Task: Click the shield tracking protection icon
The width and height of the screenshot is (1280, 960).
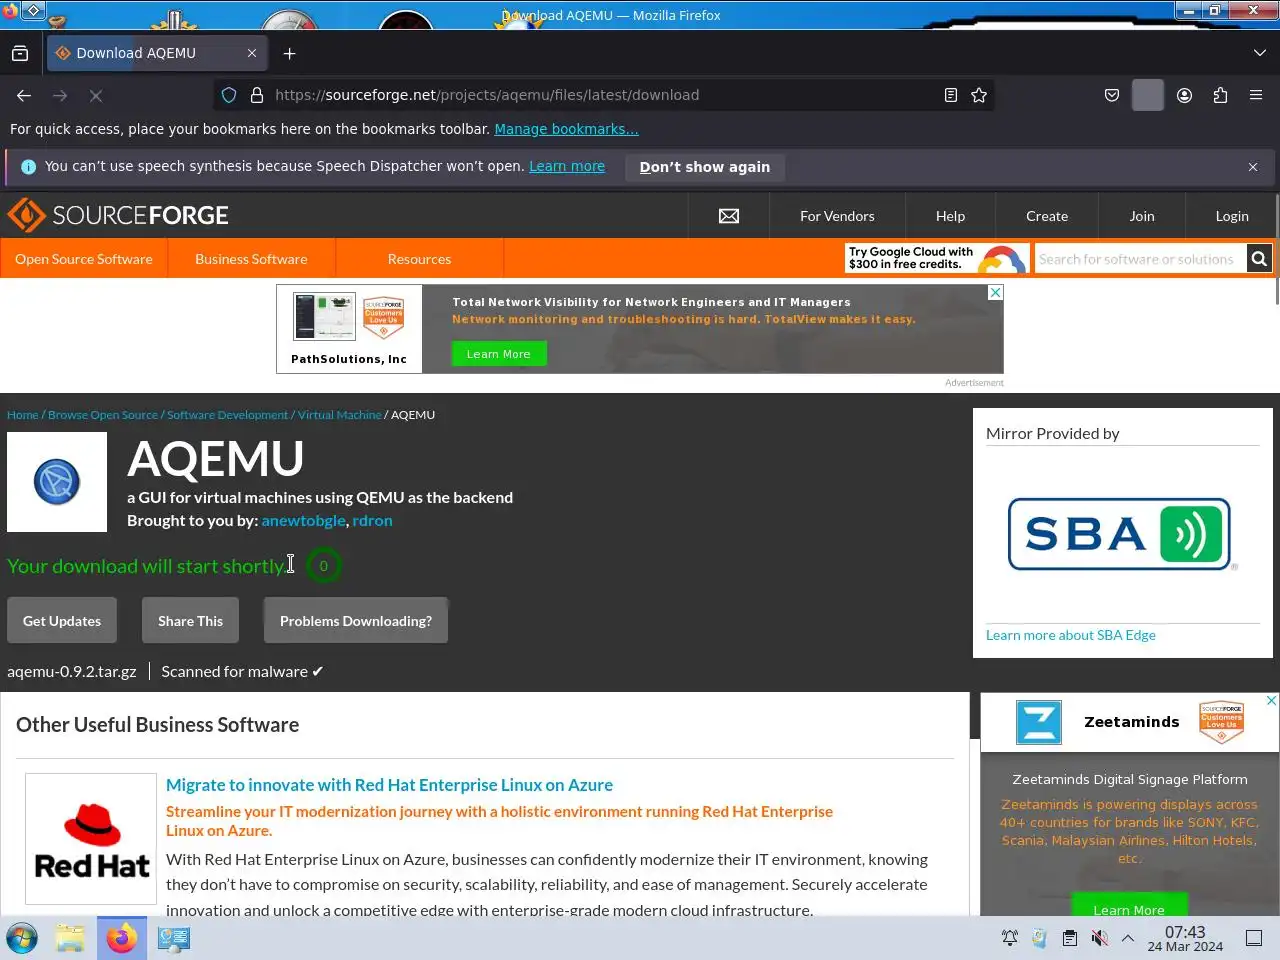Action: pyautogui.click(x=229, y=95)
